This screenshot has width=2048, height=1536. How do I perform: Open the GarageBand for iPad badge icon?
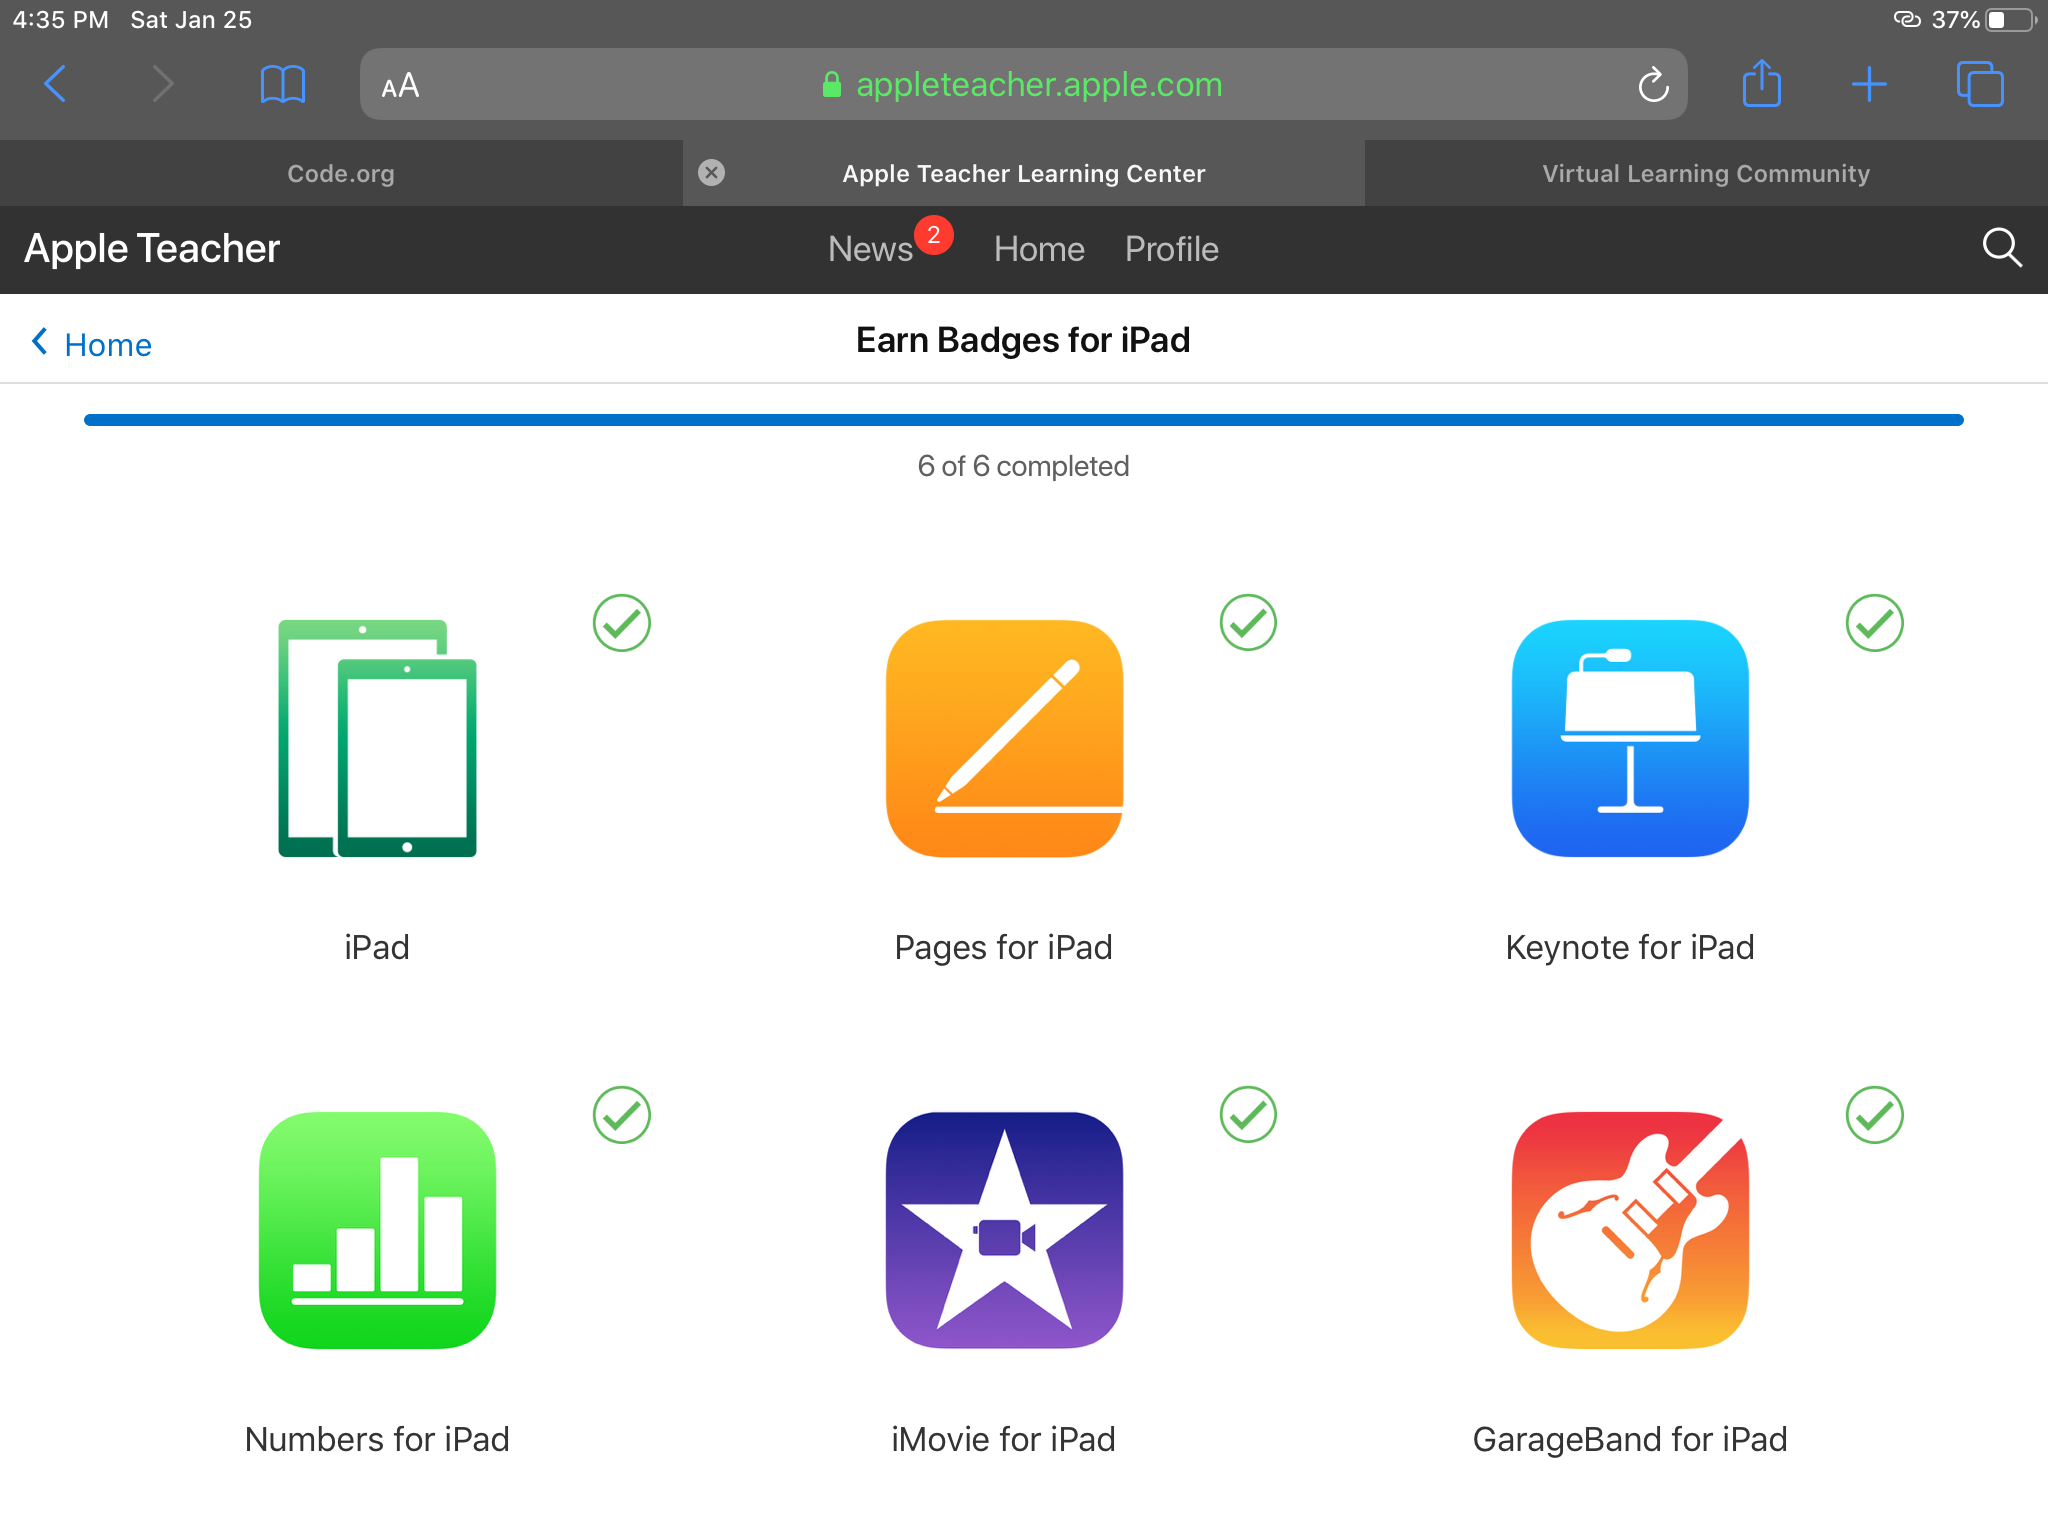pyautogui.click(x=1630, y=1230)
